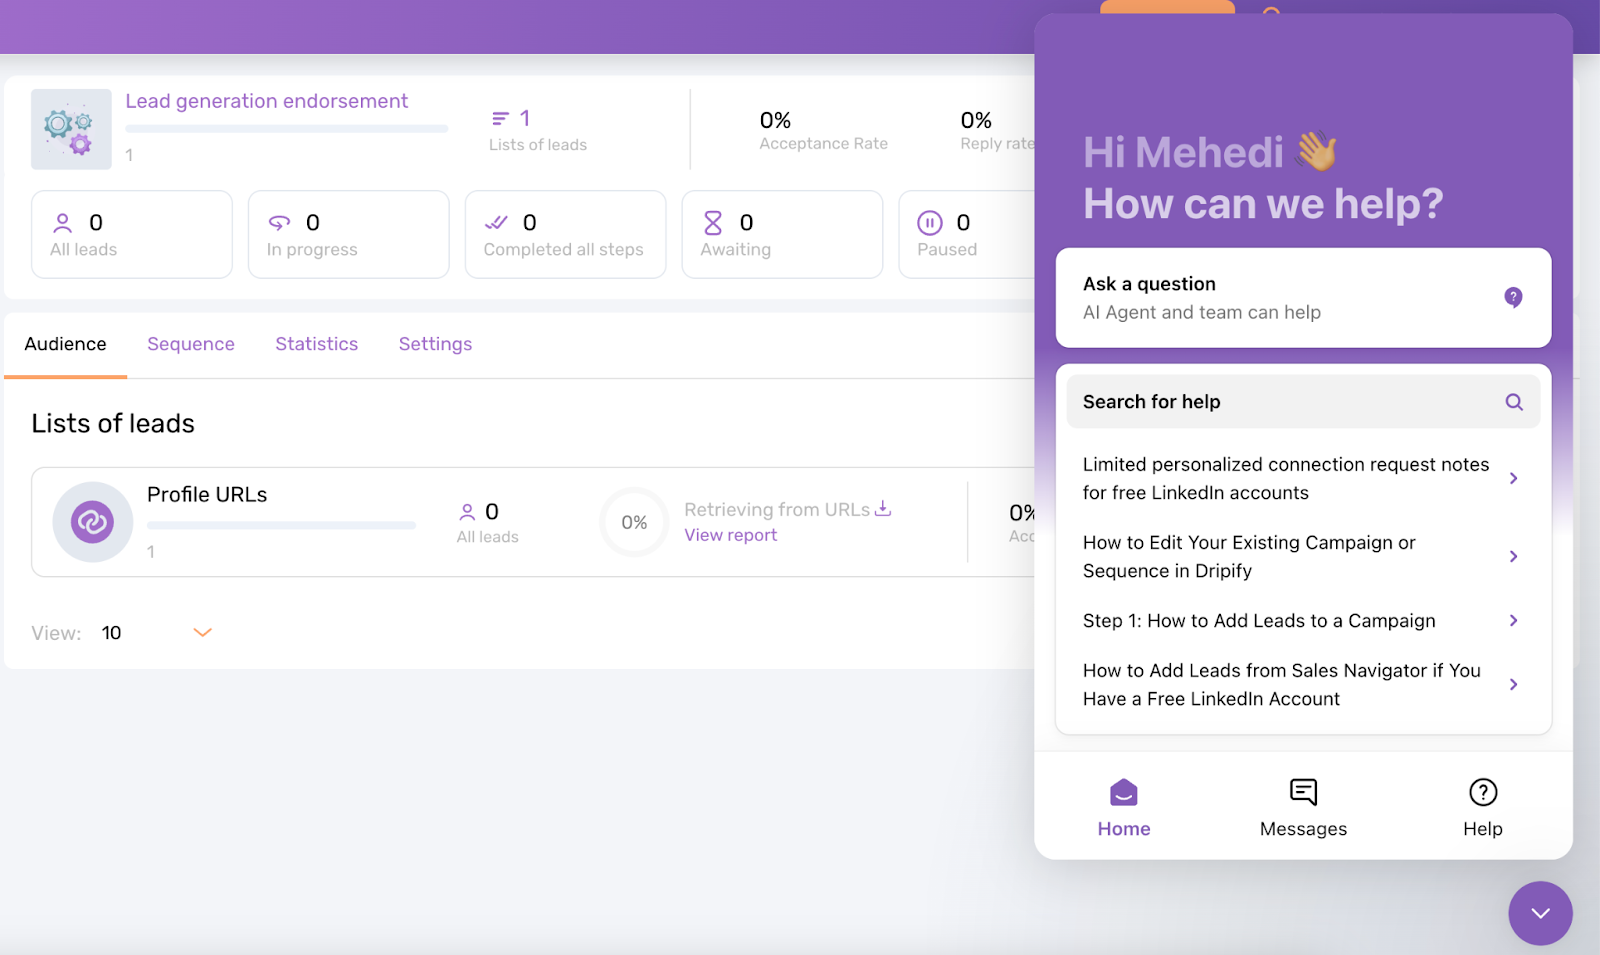Click the Profile URLs chain-link icon

92,522
